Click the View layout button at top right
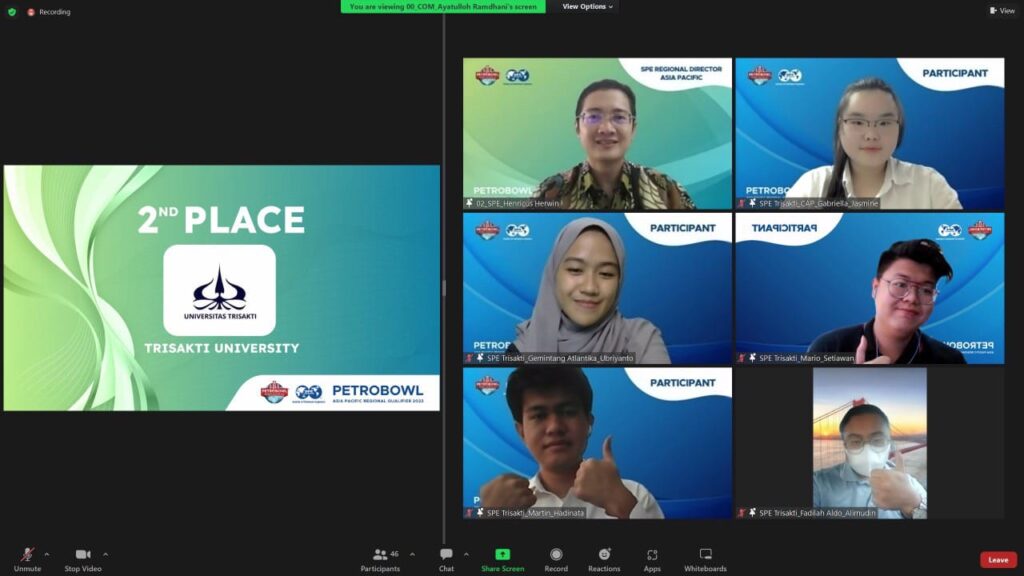The width and height of the screenshot is (1024, 576). pyautogui.click(x=1002, y=10)
